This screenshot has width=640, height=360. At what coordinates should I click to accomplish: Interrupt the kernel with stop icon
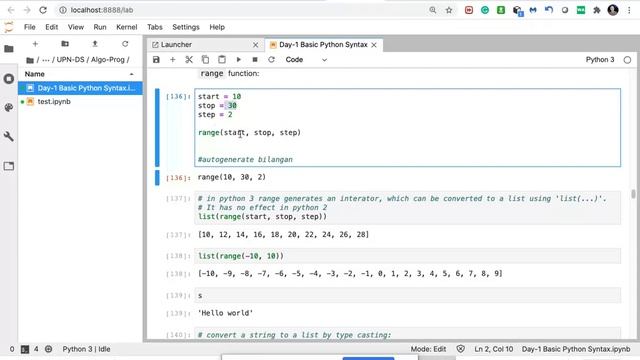click(x=255, y=60)
